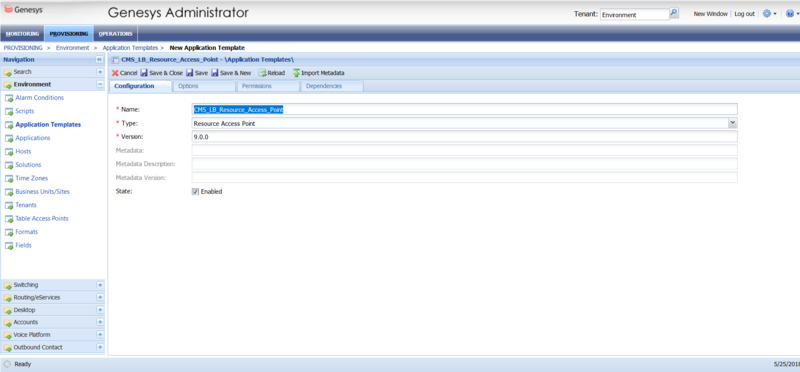The width and height of the screenshot is (800, 372).
Task: Click the Cancel red X icon
Action: pyautogui.click(x=115, y=73)
